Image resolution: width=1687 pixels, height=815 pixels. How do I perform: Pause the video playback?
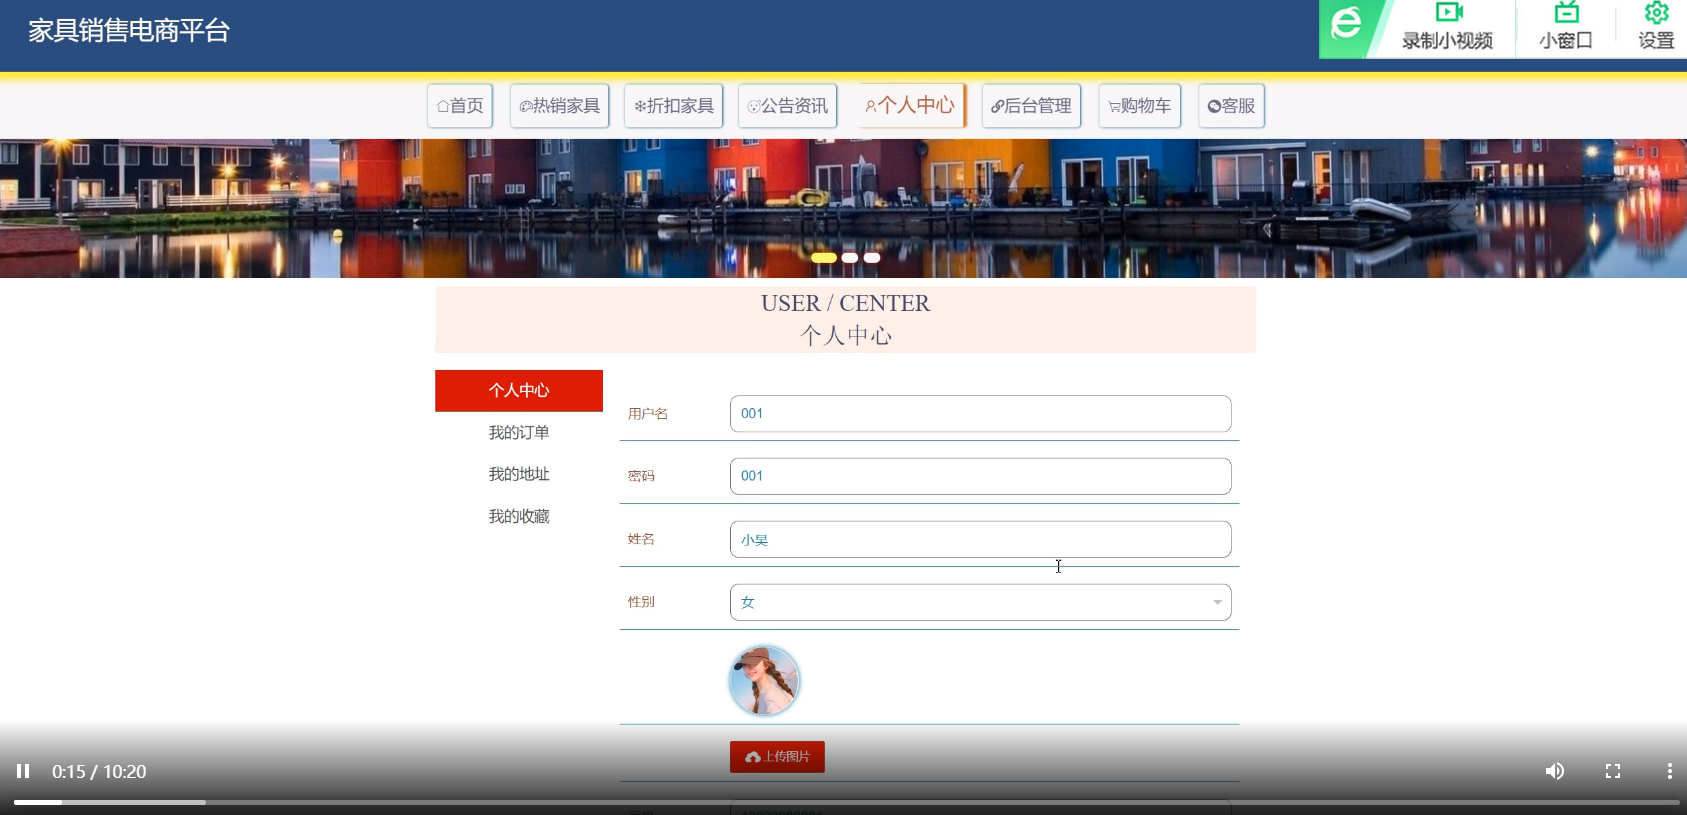(x=23, y=771)
